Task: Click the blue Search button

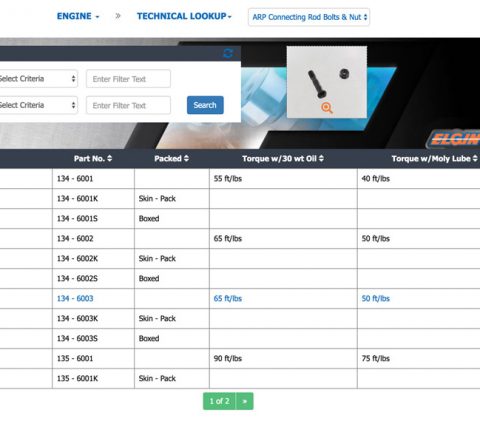Action: (205, 105)
